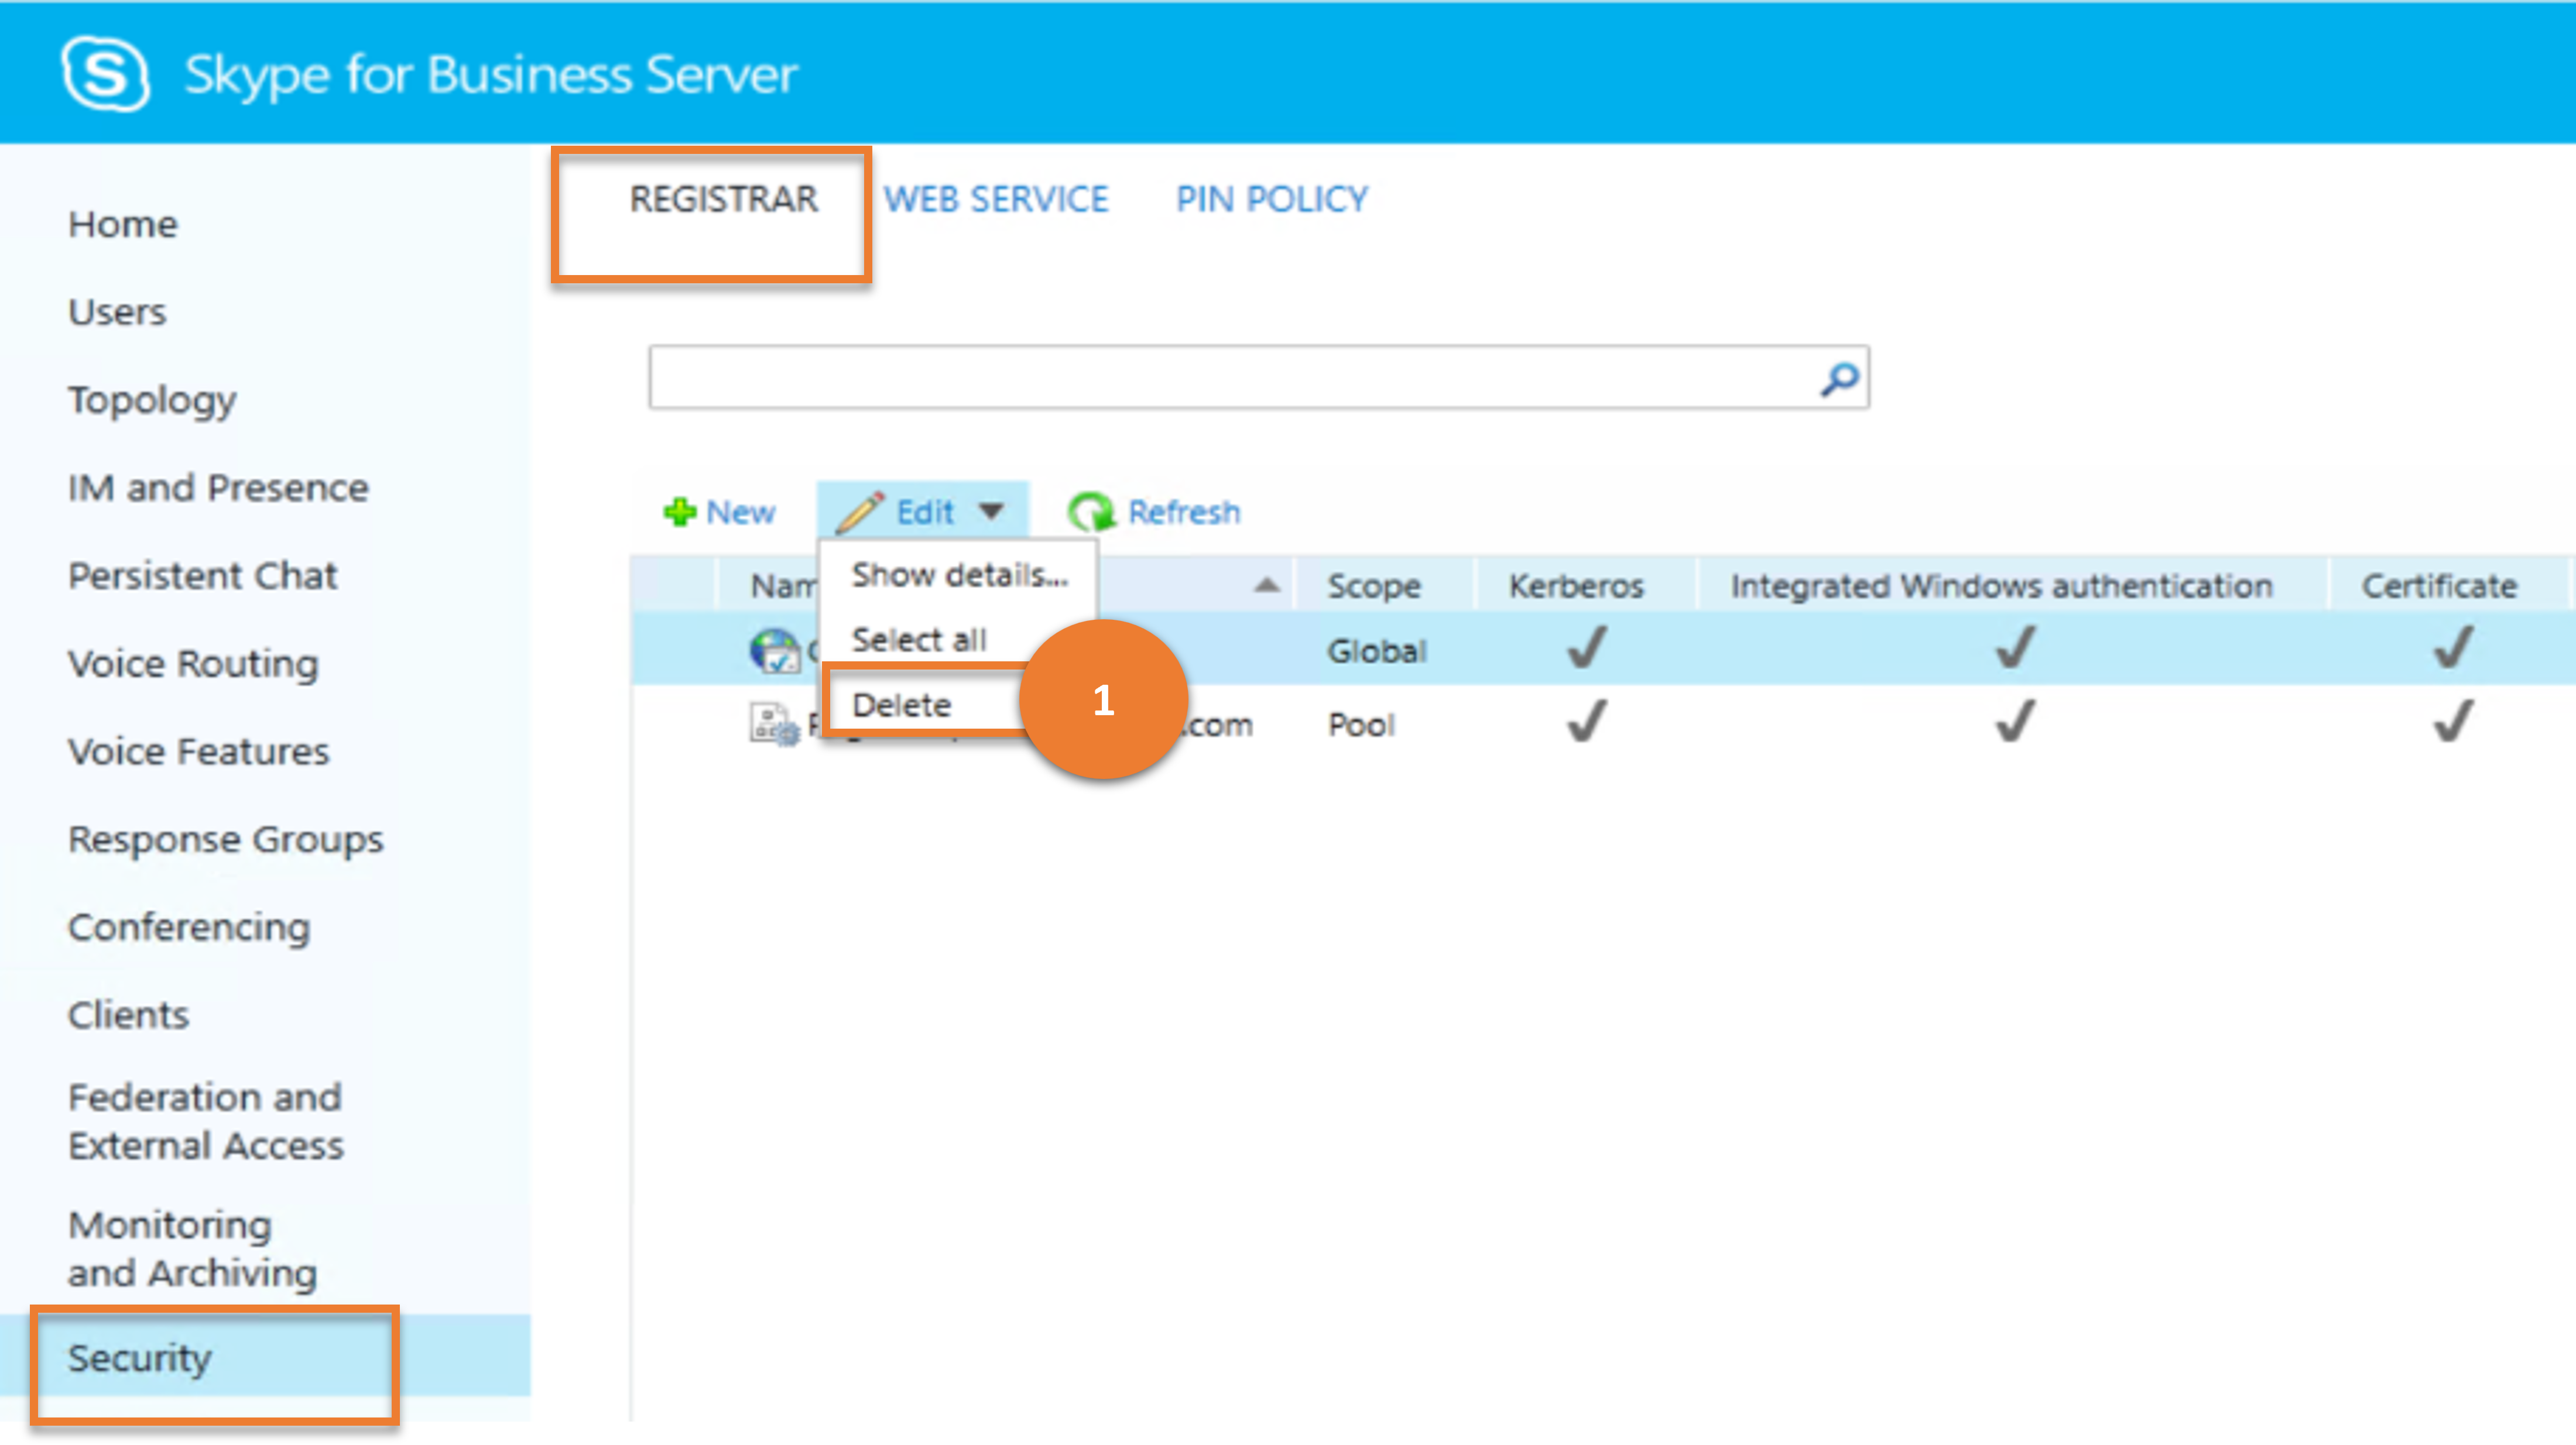Click the New button label

click(740, 512)
